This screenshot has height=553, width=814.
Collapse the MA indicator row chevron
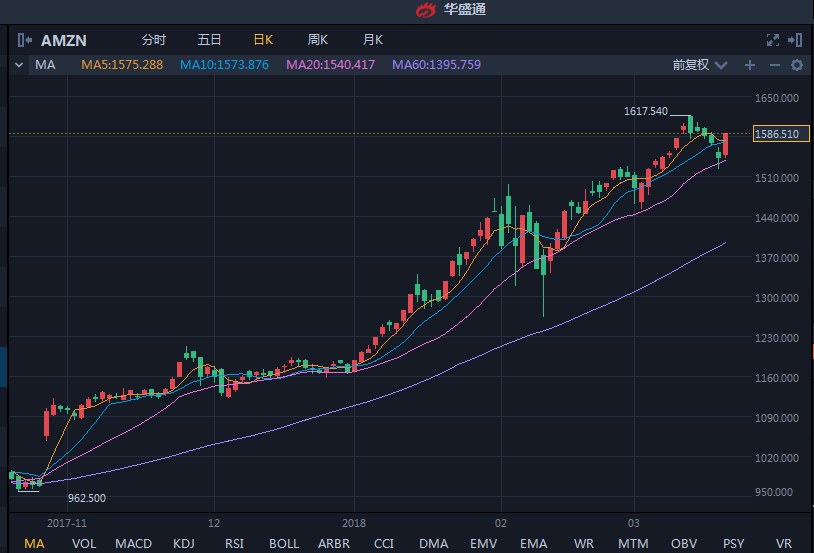pos(19,65)
